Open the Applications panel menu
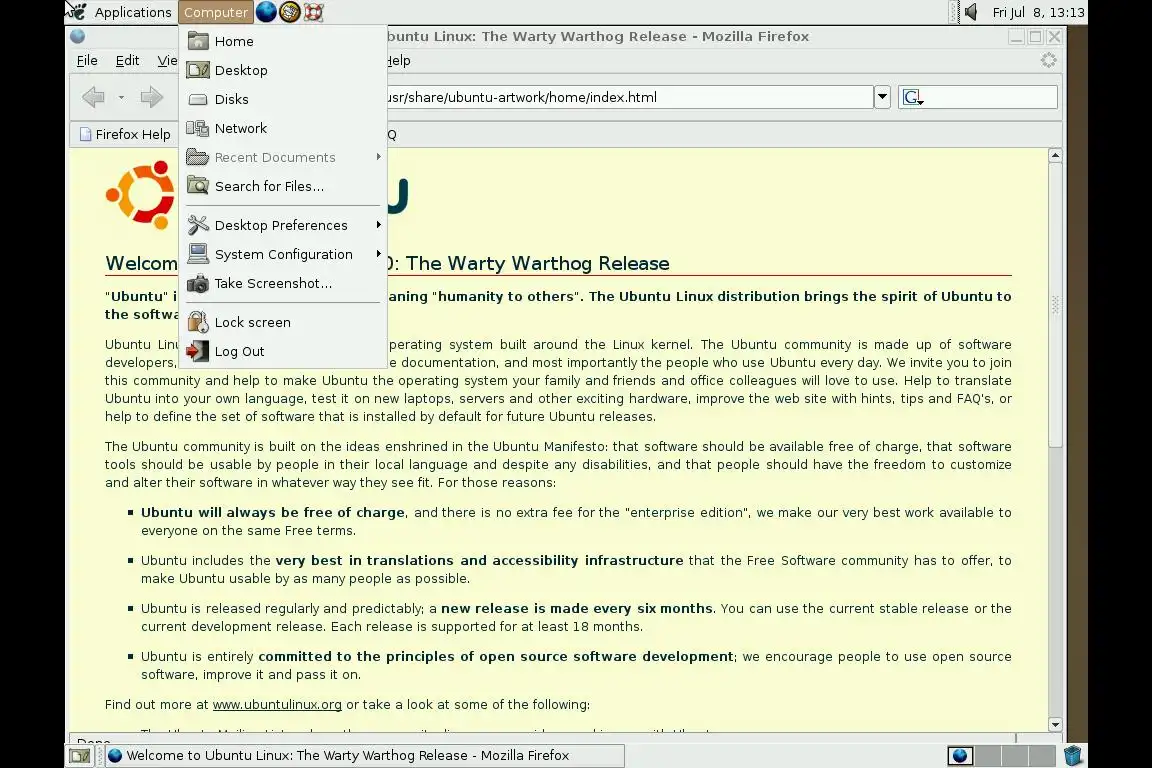The image size is (1152, 768). click(133, 12)
